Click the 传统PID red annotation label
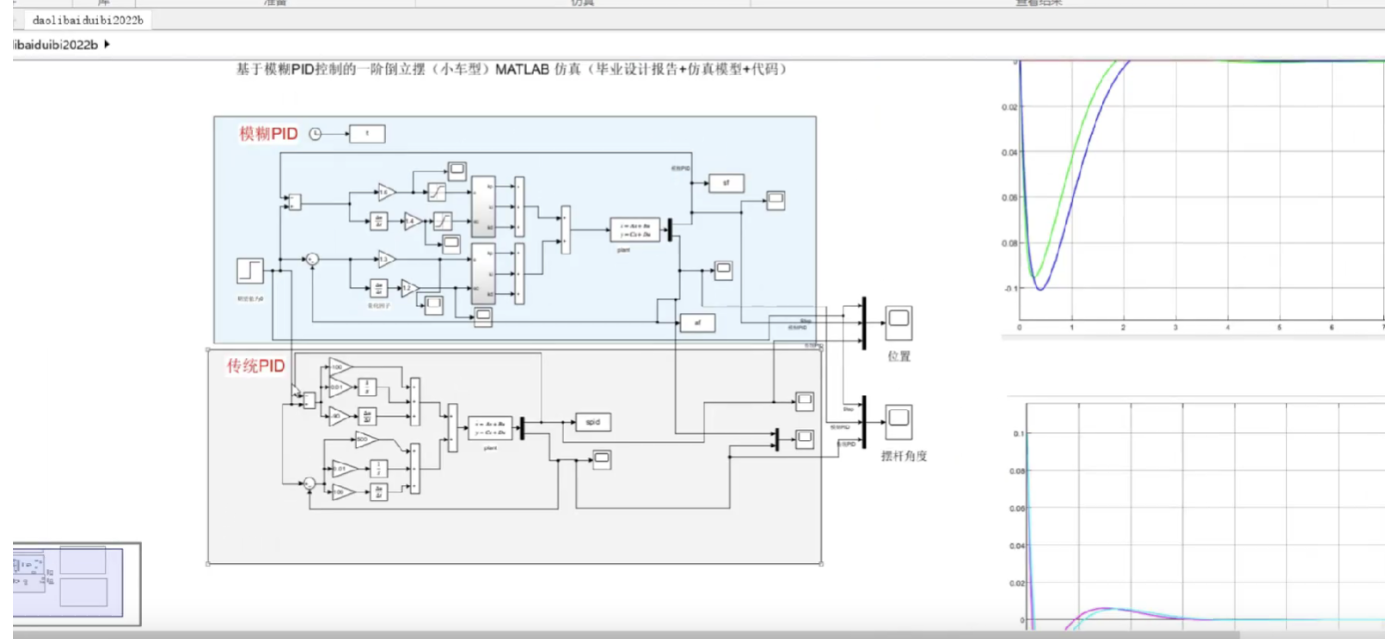Viewport: 1386px width, 639px height. 256,366
